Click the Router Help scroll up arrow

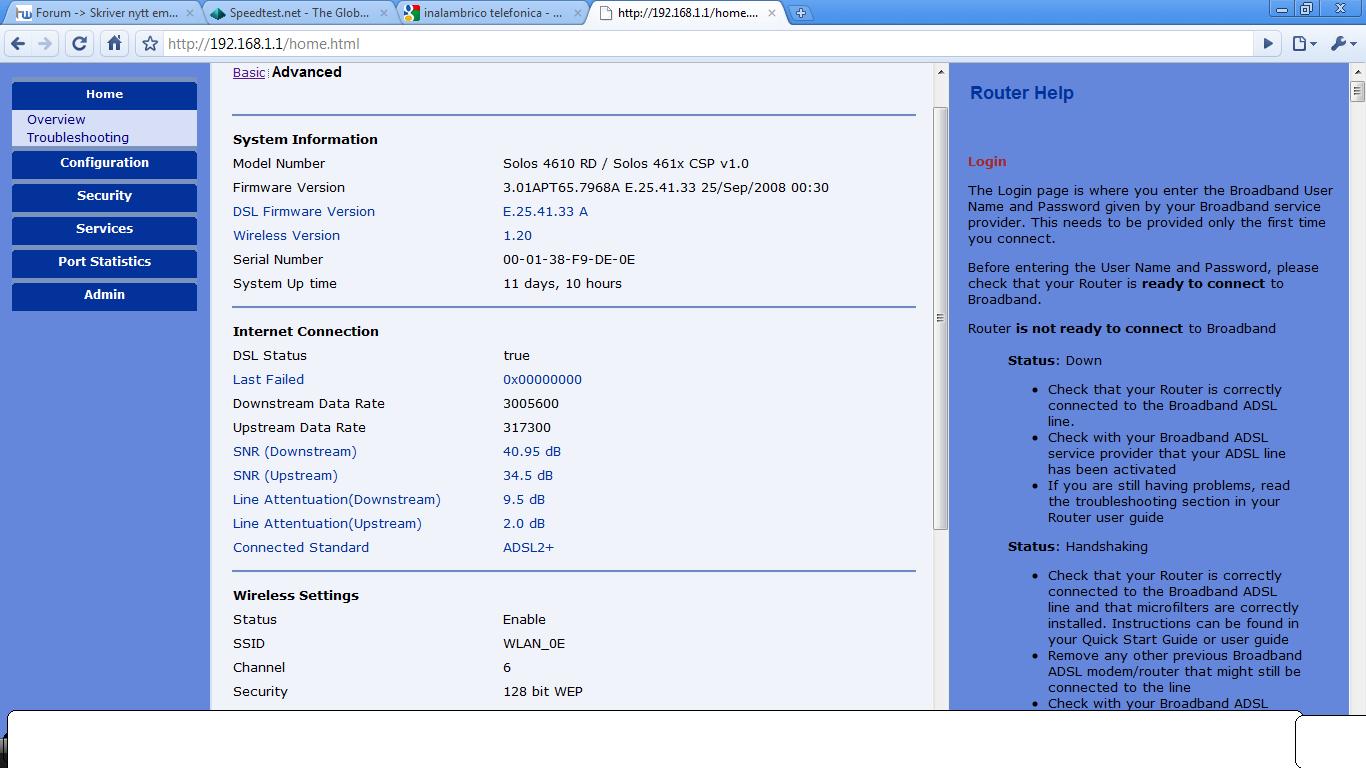tap(1357, 72)
